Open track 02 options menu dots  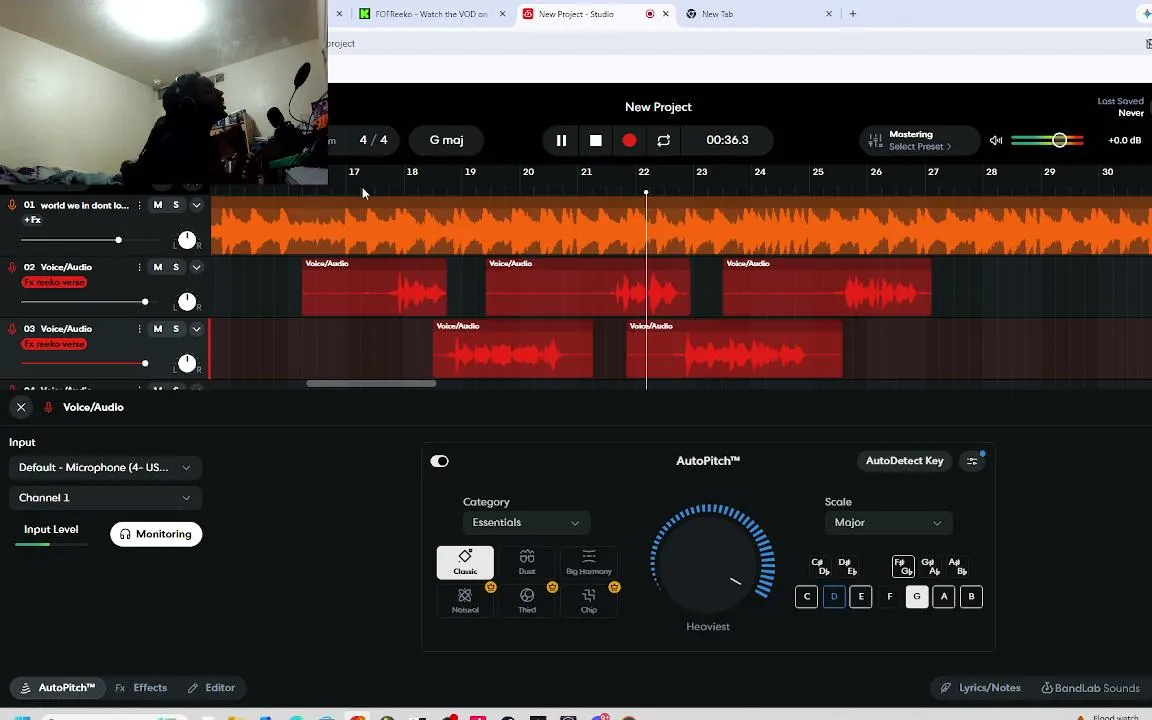pos(140,267)
